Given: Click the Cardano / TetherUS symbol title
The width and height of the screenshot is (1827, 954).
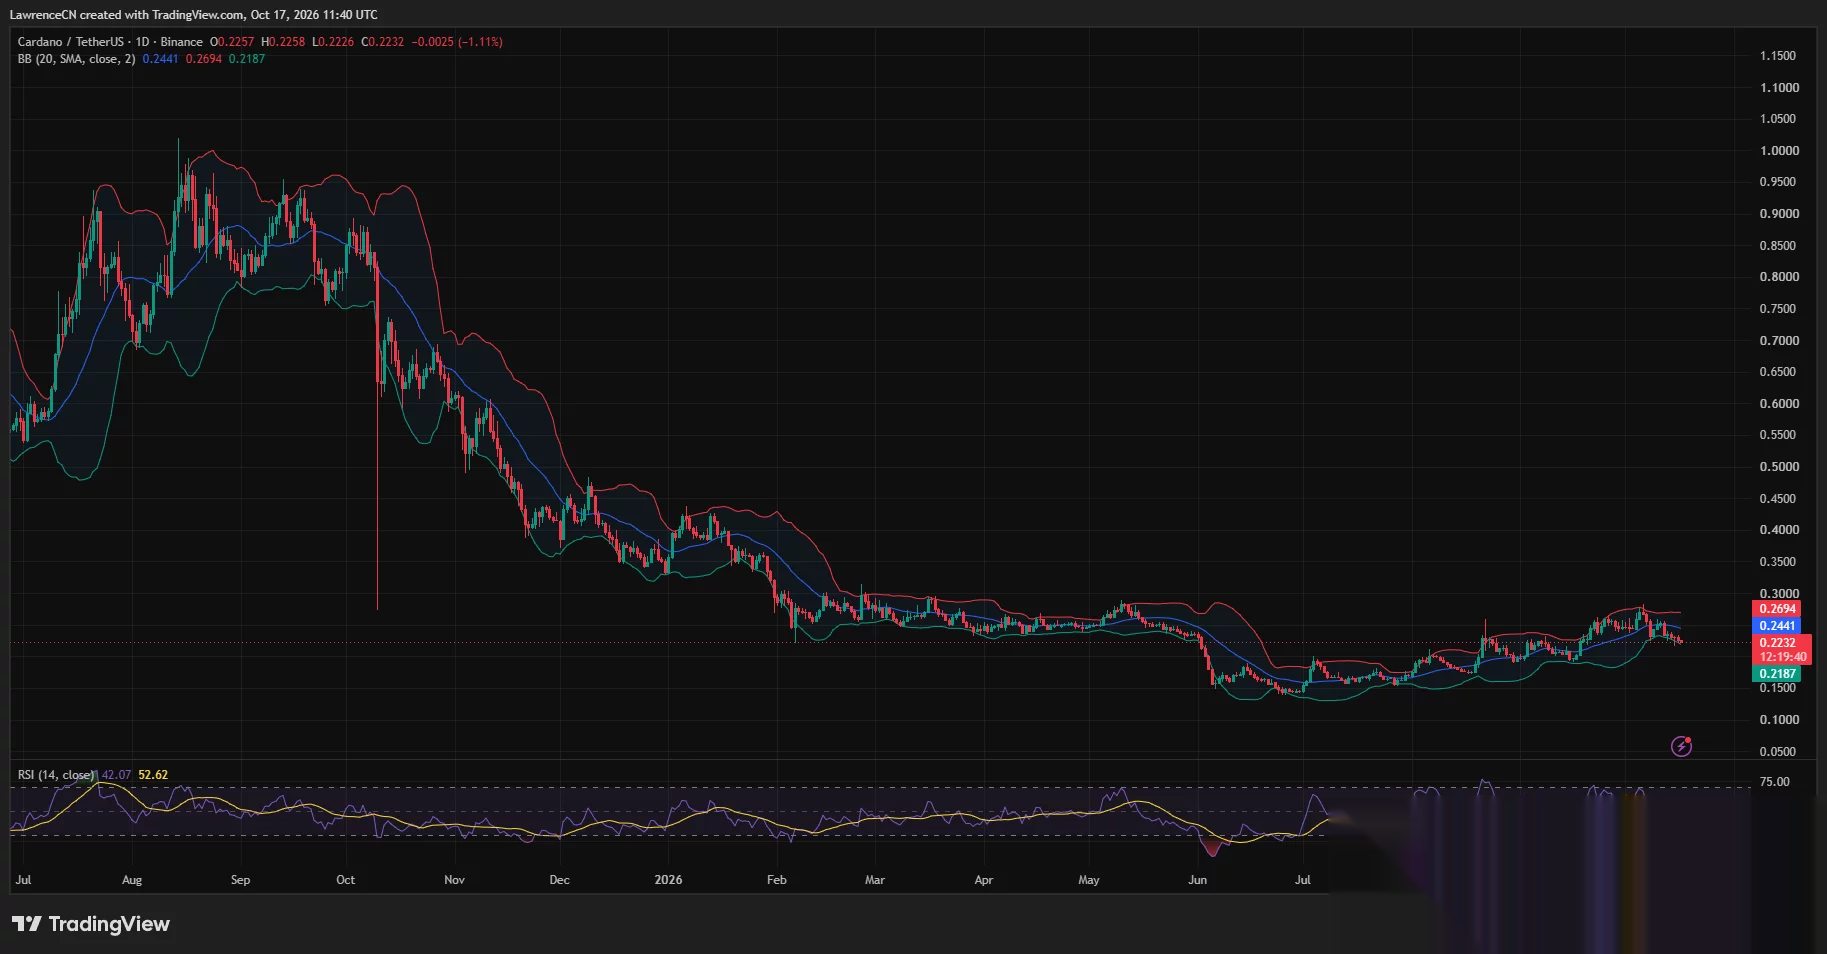Looking at the screenshot, I should point(71,42).
